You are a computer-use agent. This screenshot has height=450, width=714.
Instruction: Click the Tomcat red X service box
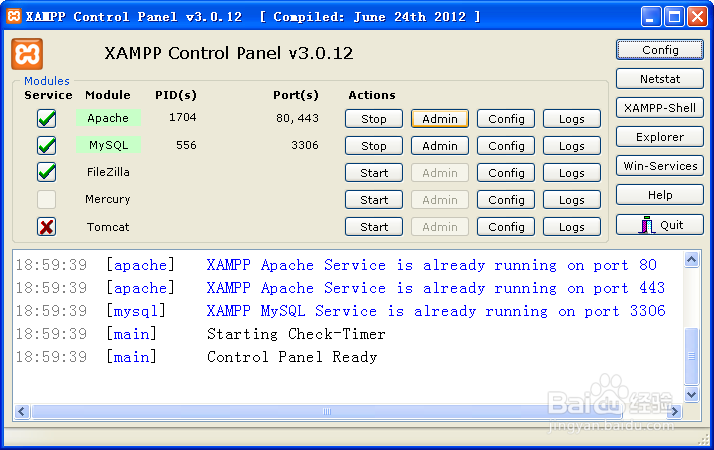(46, 226)
